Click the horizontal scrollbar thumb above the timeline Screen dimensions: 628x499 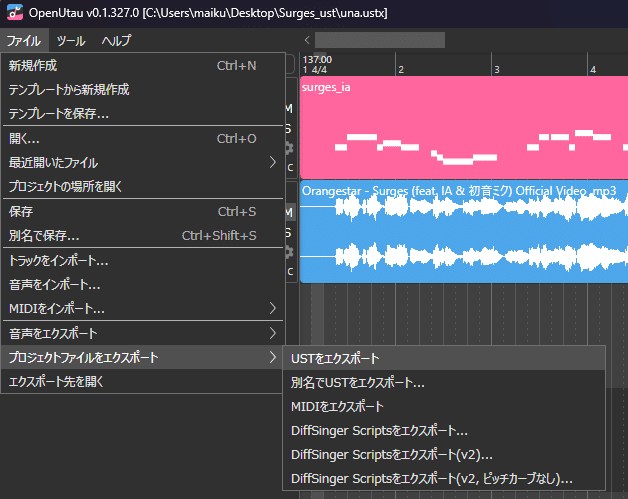click(x=380, y=40)
